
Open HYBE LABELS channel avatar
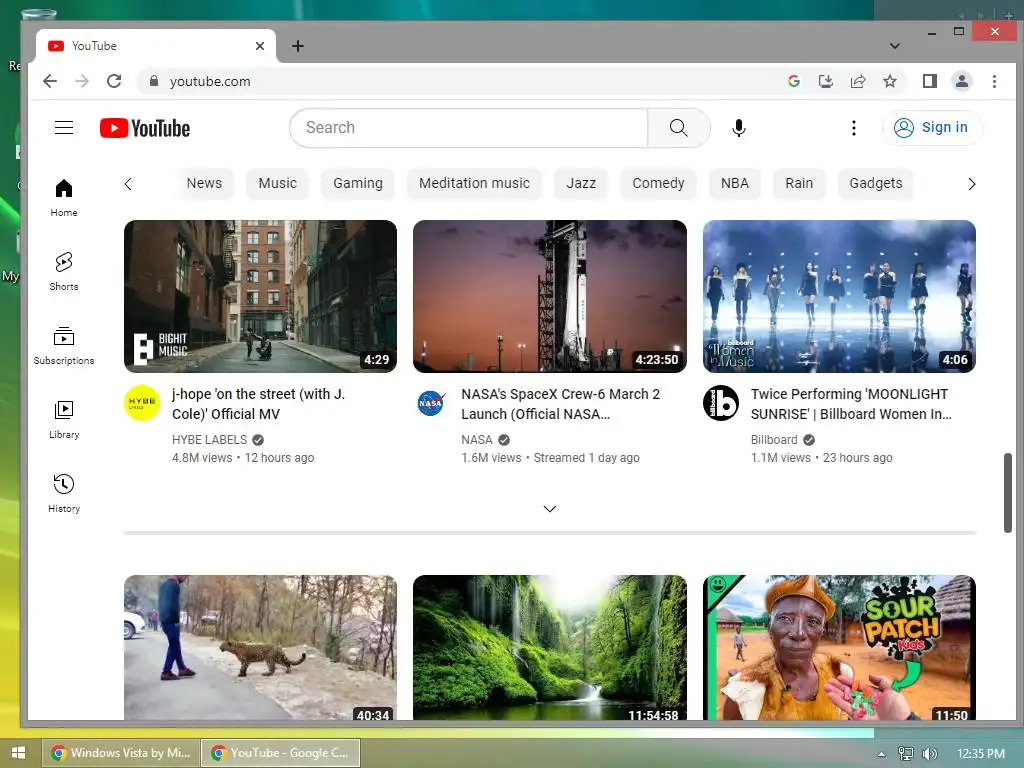tap(142, 402)
